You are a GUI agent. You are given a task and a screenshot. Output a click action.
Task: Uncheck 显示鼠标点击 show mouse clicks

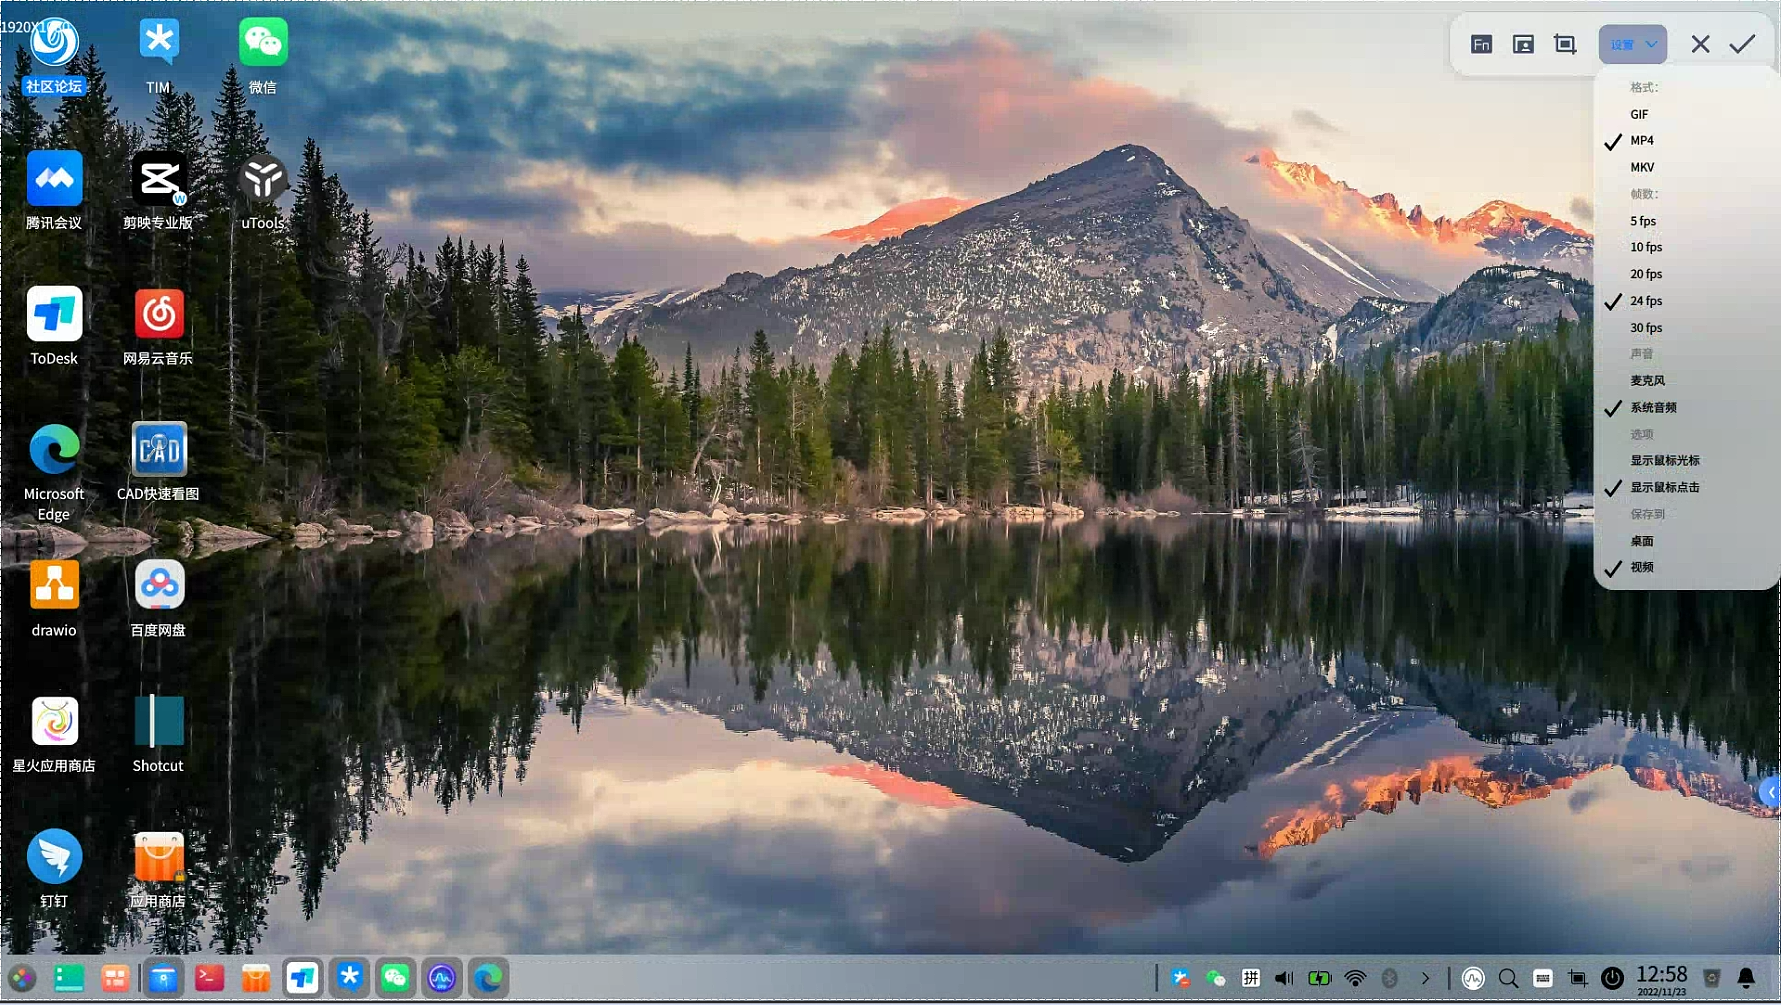tap(1664, 488)
